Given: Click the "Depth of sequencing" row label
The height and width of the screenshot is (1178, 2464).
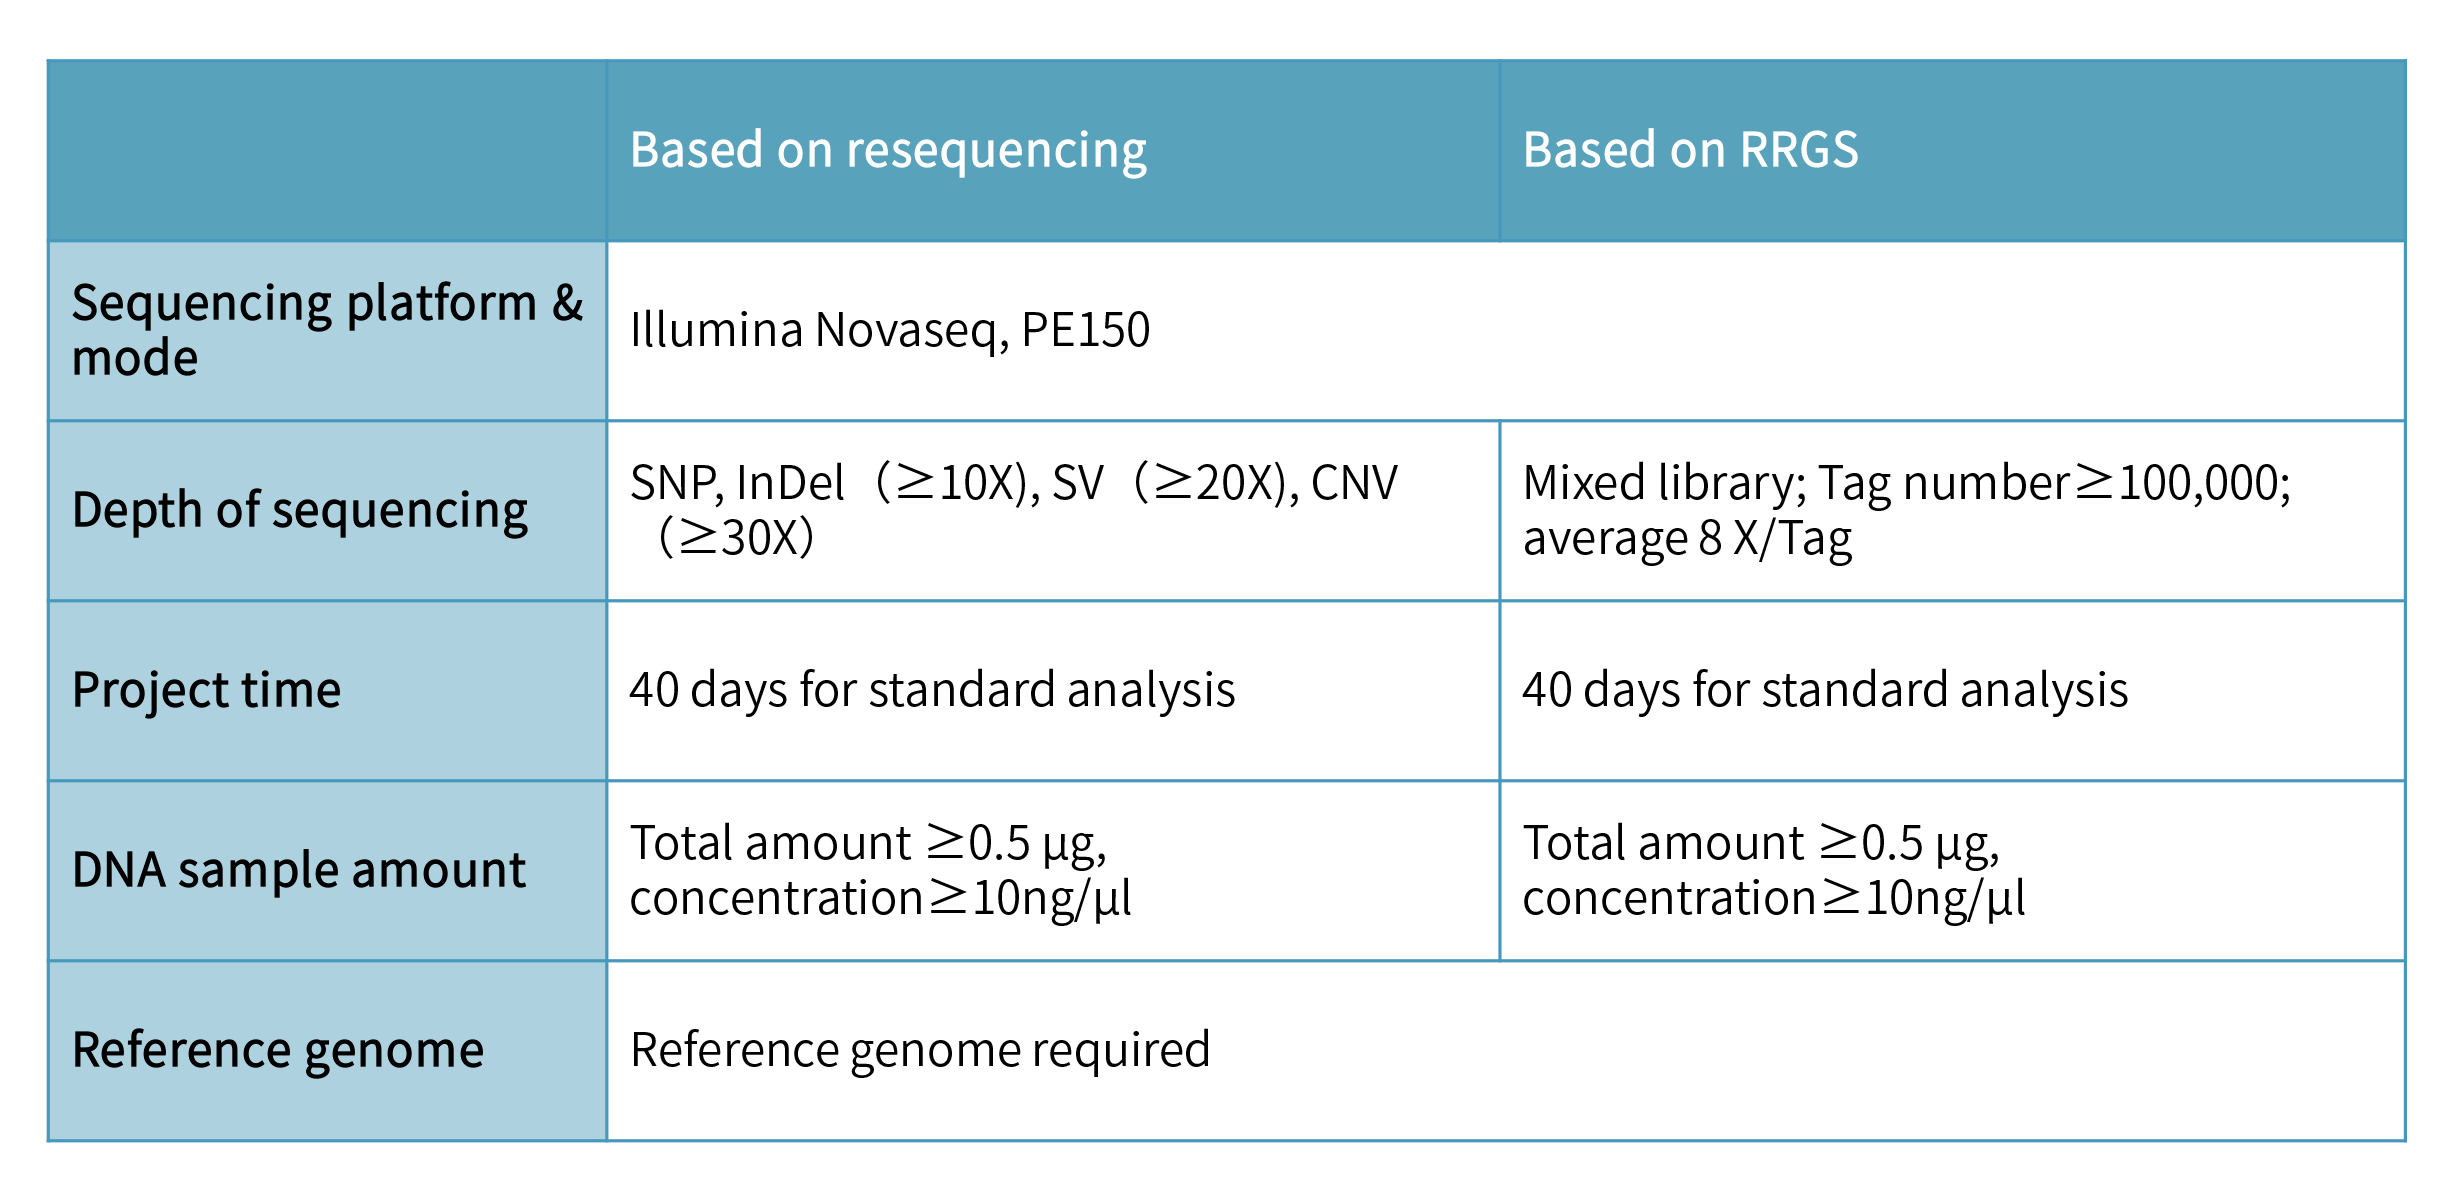Looking at the screenshot, I should pos(300,510).
